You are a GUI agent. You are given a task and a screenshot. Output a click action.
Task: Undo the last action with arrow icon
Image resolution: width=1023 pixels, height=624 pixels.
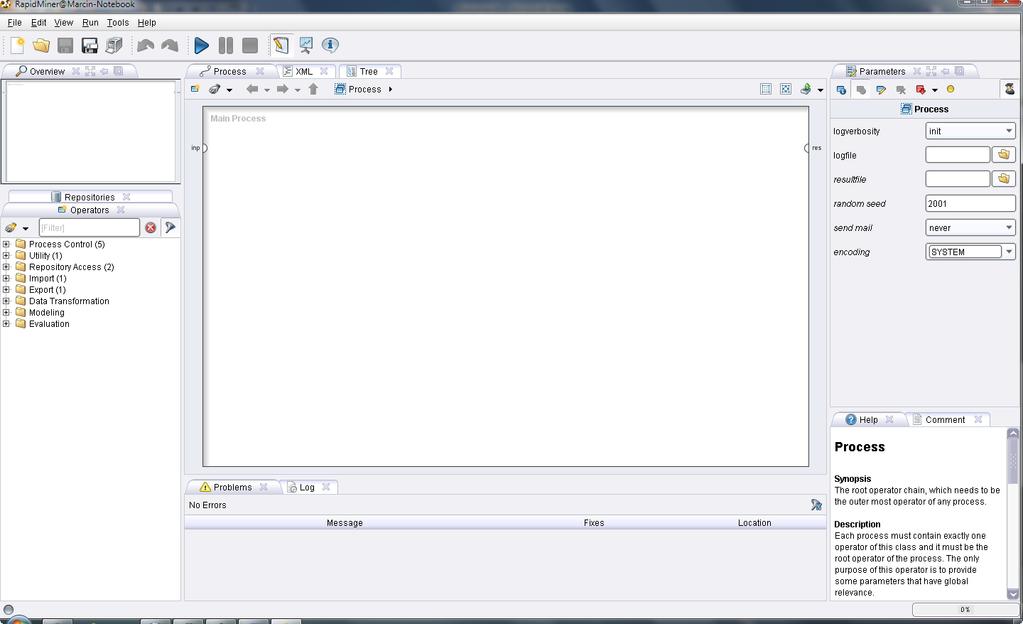click(x=145, y=45)
